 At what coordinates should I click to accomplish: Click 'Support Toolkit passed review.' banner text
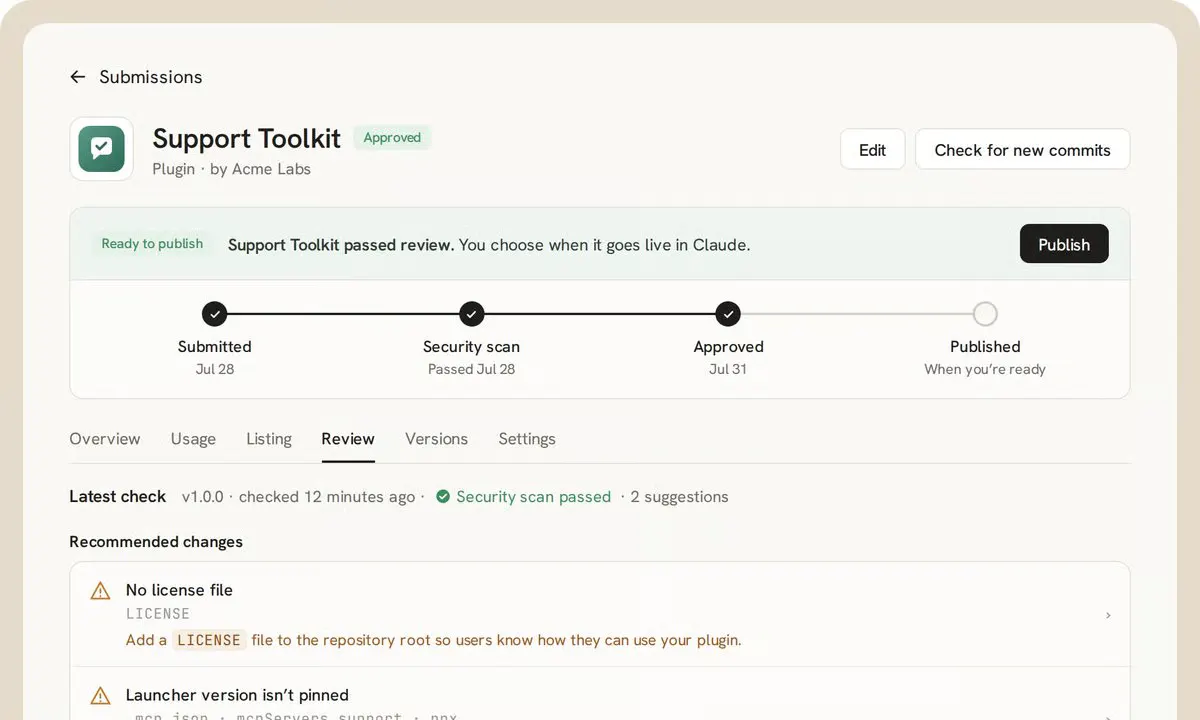click(x=341, y=245)
